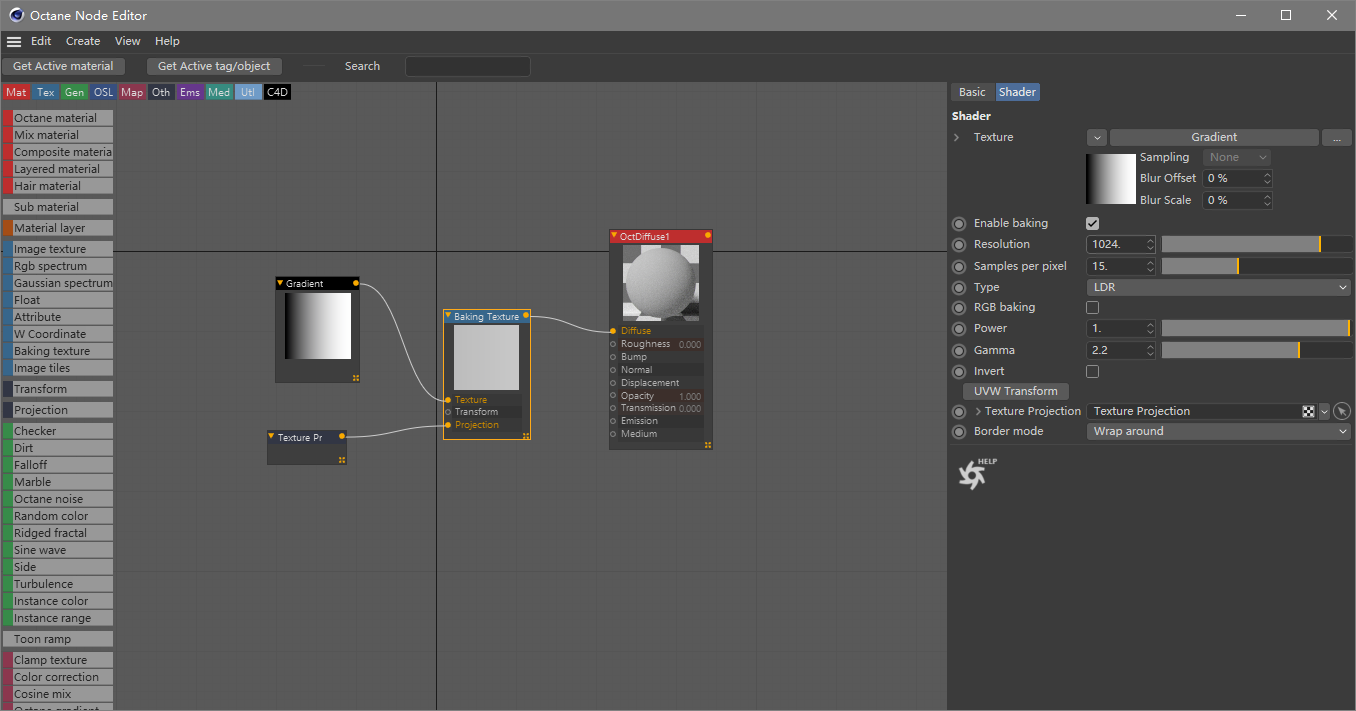Click the OctDiffuse1 node corner grip icon

click(x=708, y=445)
